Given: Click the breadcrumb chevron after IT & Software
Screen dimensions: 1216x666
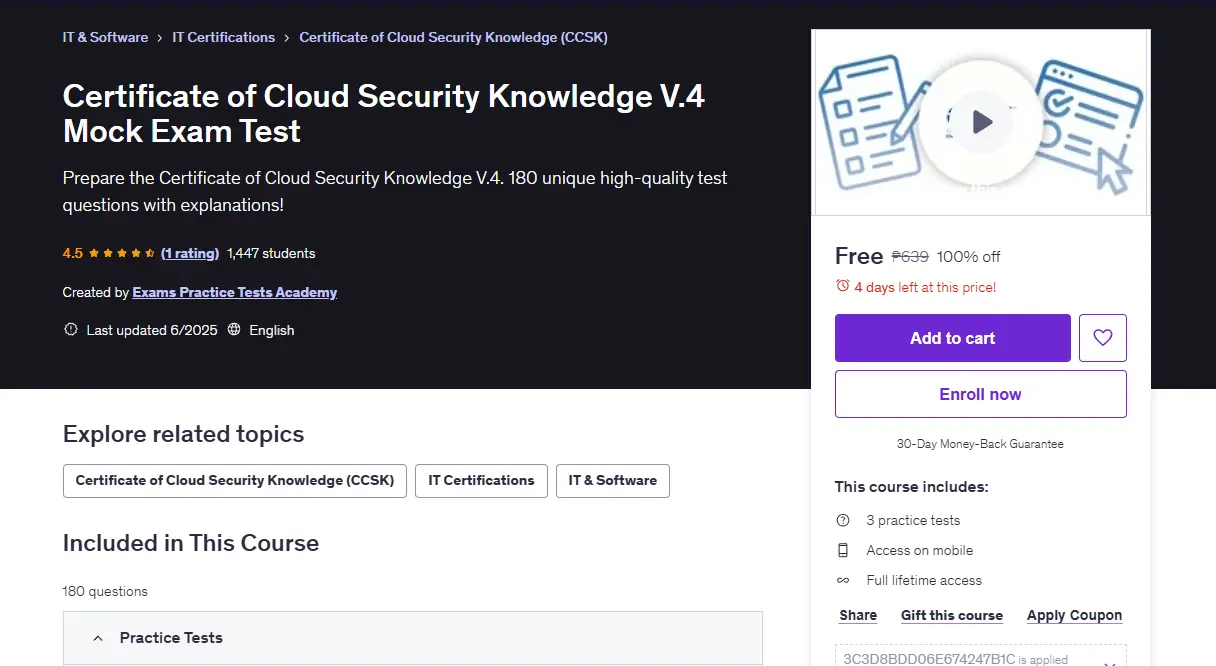Looking at the screenshot, I should click(x=160, y=37).
